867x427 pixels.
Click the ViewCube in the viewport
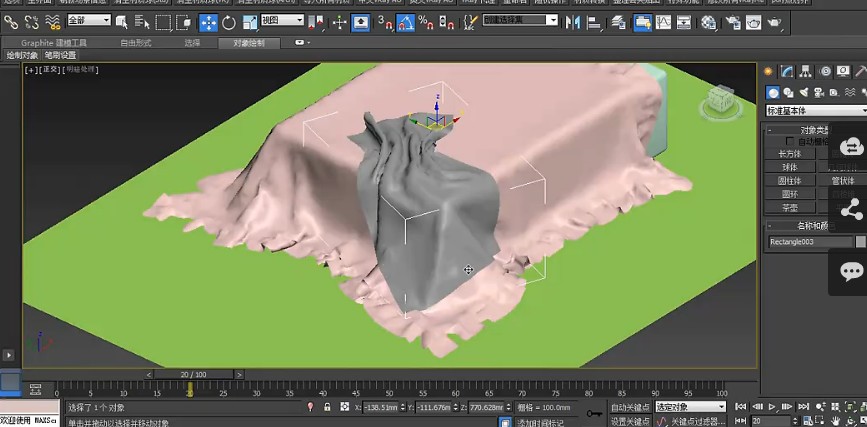717,100
